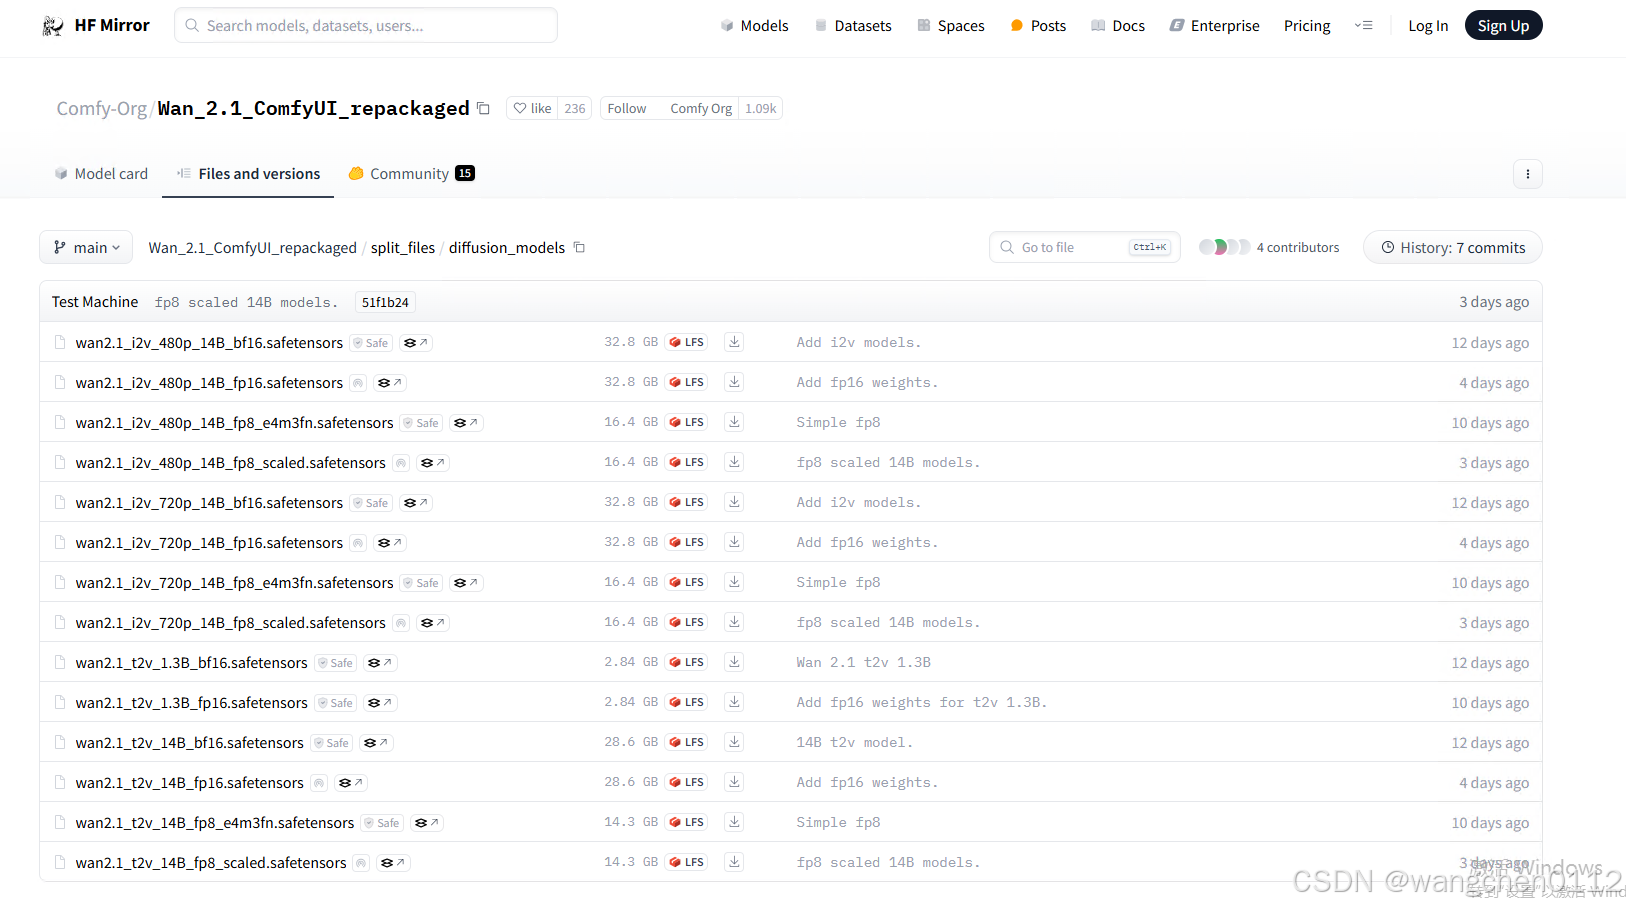Copy the repository name with copy icon
Screen dimensions: 1626x909
(484, 108)
